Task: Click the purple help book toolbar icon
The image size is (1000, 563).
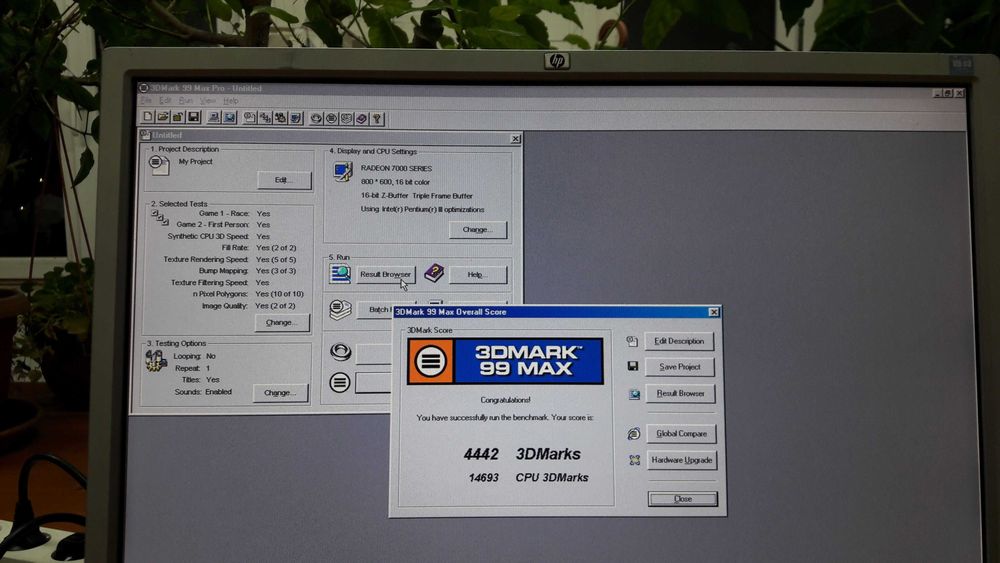Action: point(362,119)
